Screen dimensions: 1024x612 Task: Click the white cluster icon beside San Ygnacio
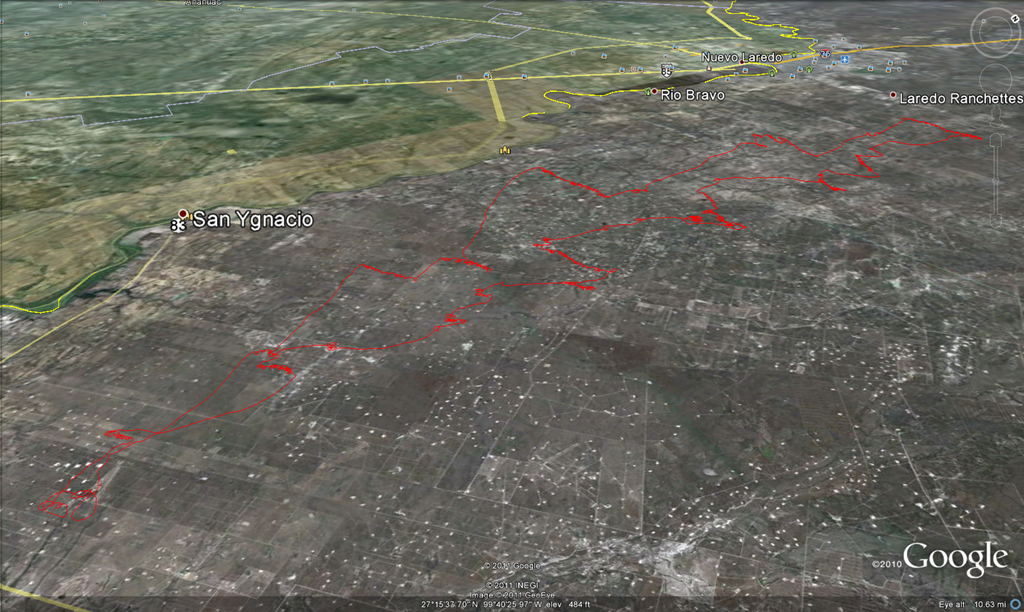pos(178,227)
